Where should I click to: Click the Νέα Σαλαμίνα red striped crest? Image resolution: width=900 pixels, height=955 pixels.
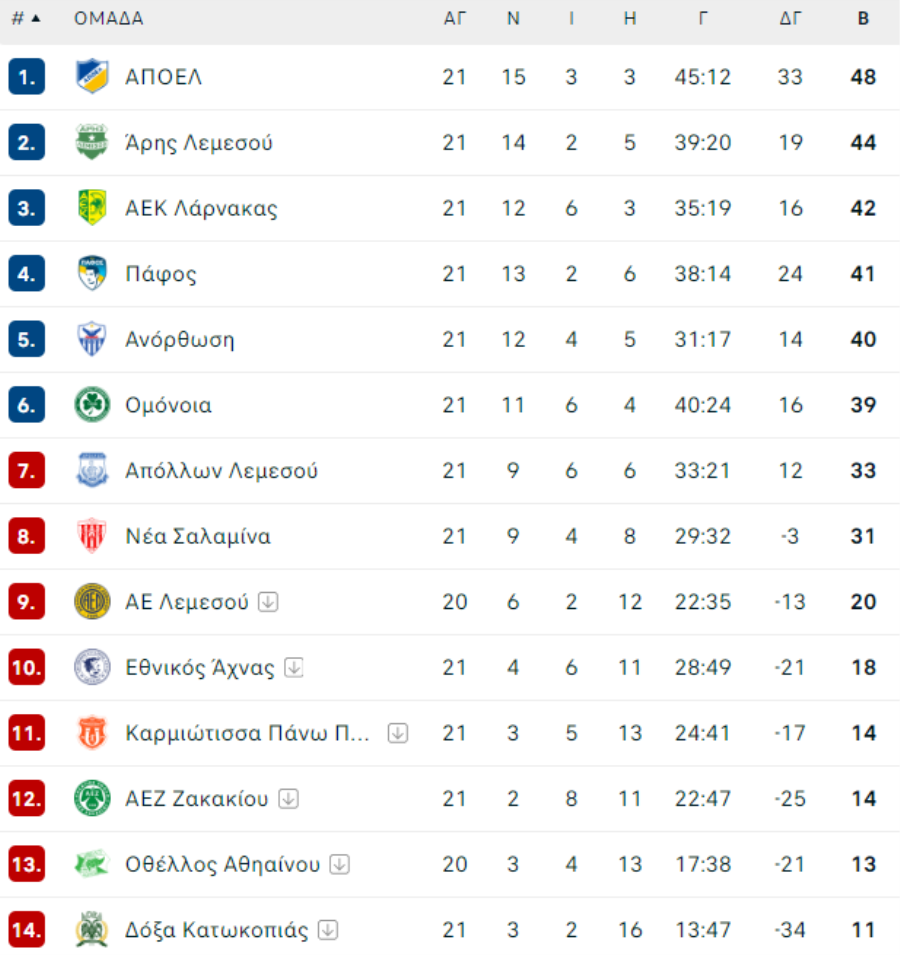[92, 536]
